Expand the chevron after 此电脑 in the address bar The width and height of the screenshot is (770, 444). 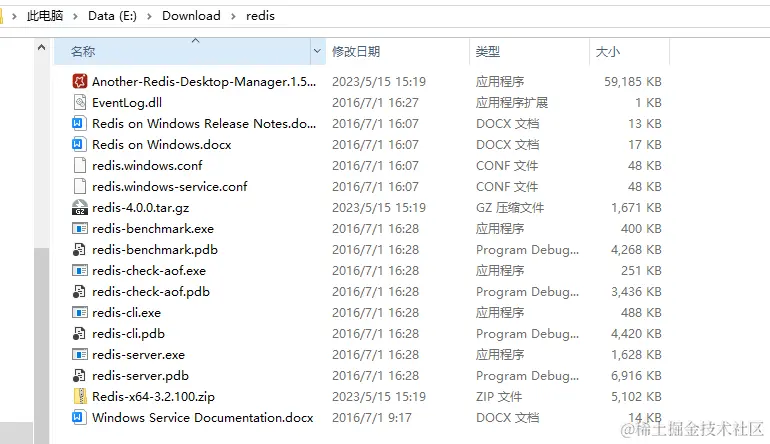click(75, 16)
